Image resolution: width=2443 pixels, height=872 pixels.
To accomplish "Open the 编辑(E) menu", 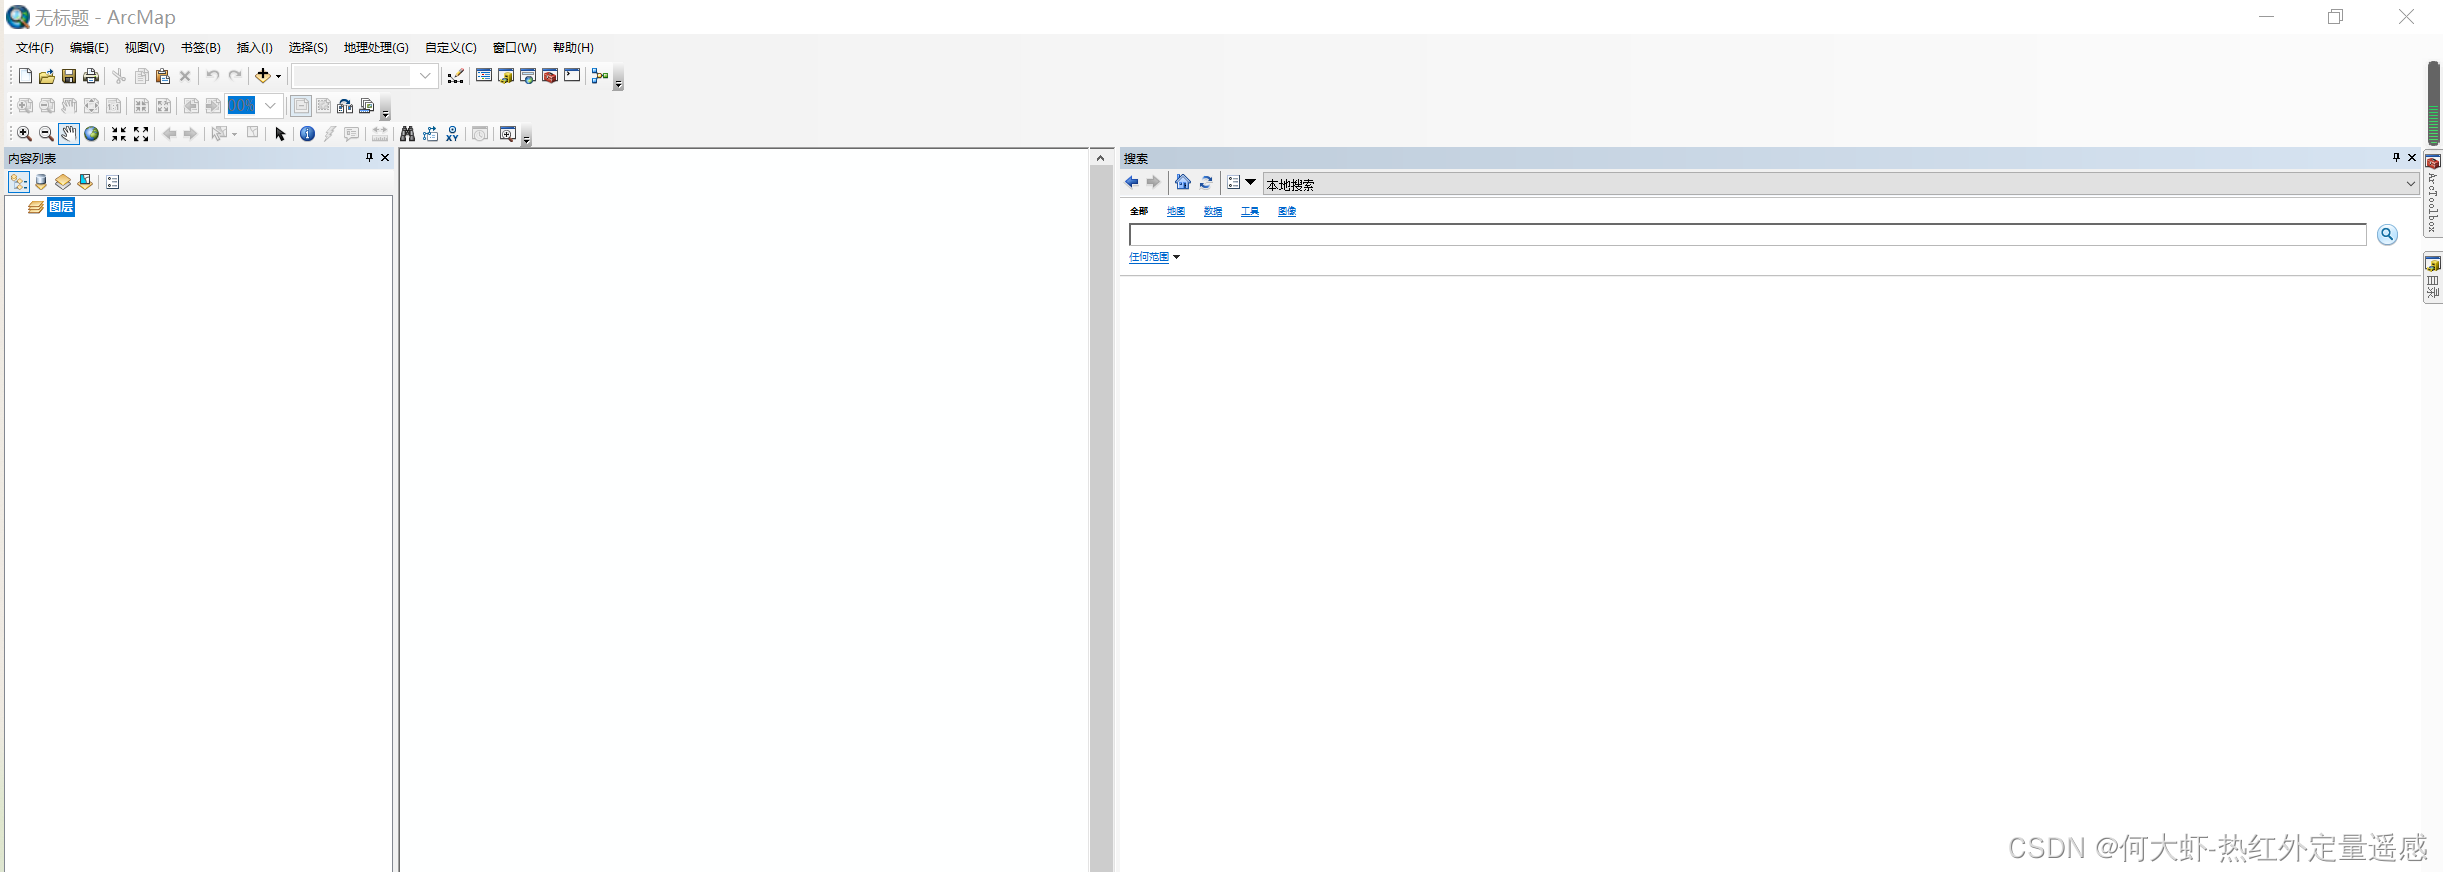I will 89,48.
